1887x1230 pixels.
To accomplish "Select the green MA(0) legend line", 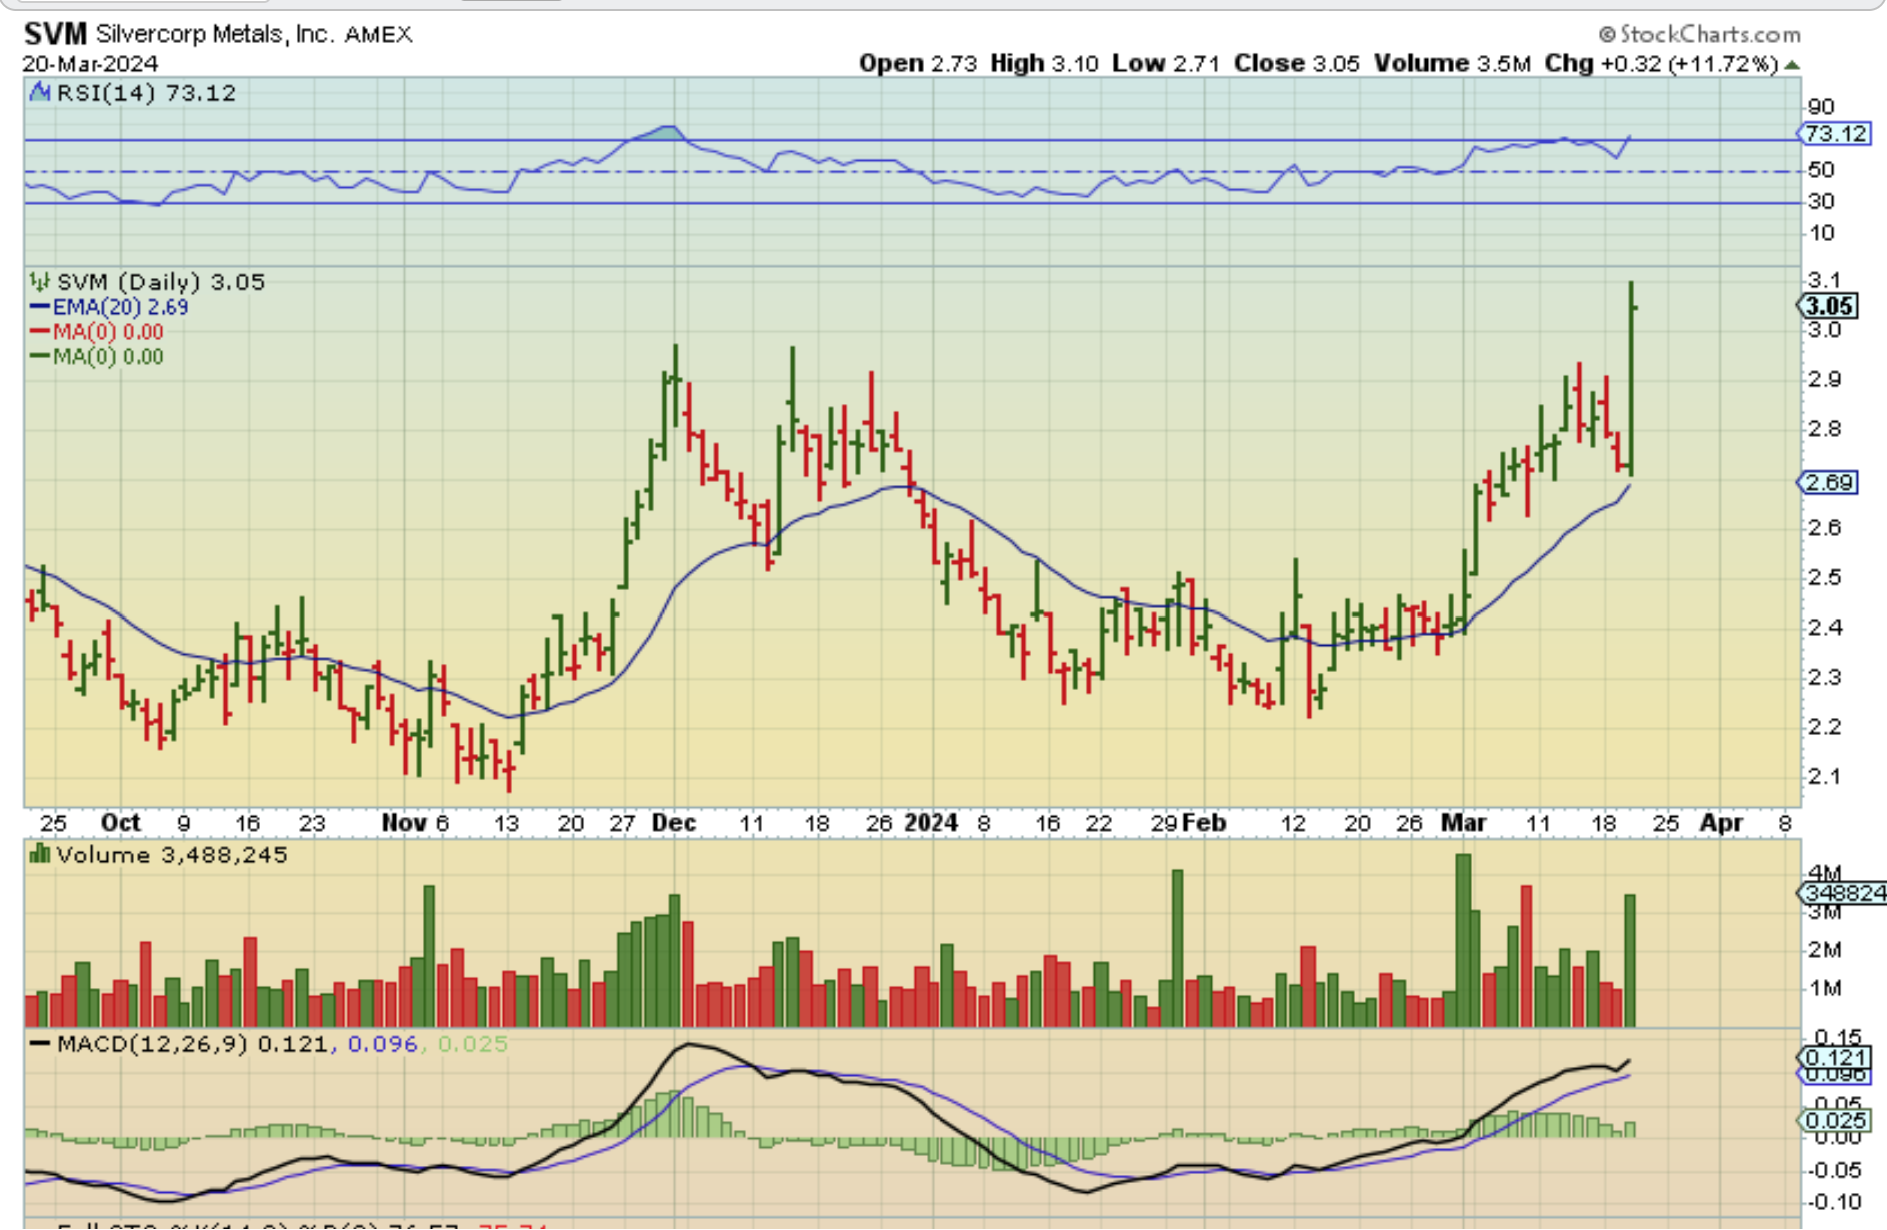I will tap(40, 357).
